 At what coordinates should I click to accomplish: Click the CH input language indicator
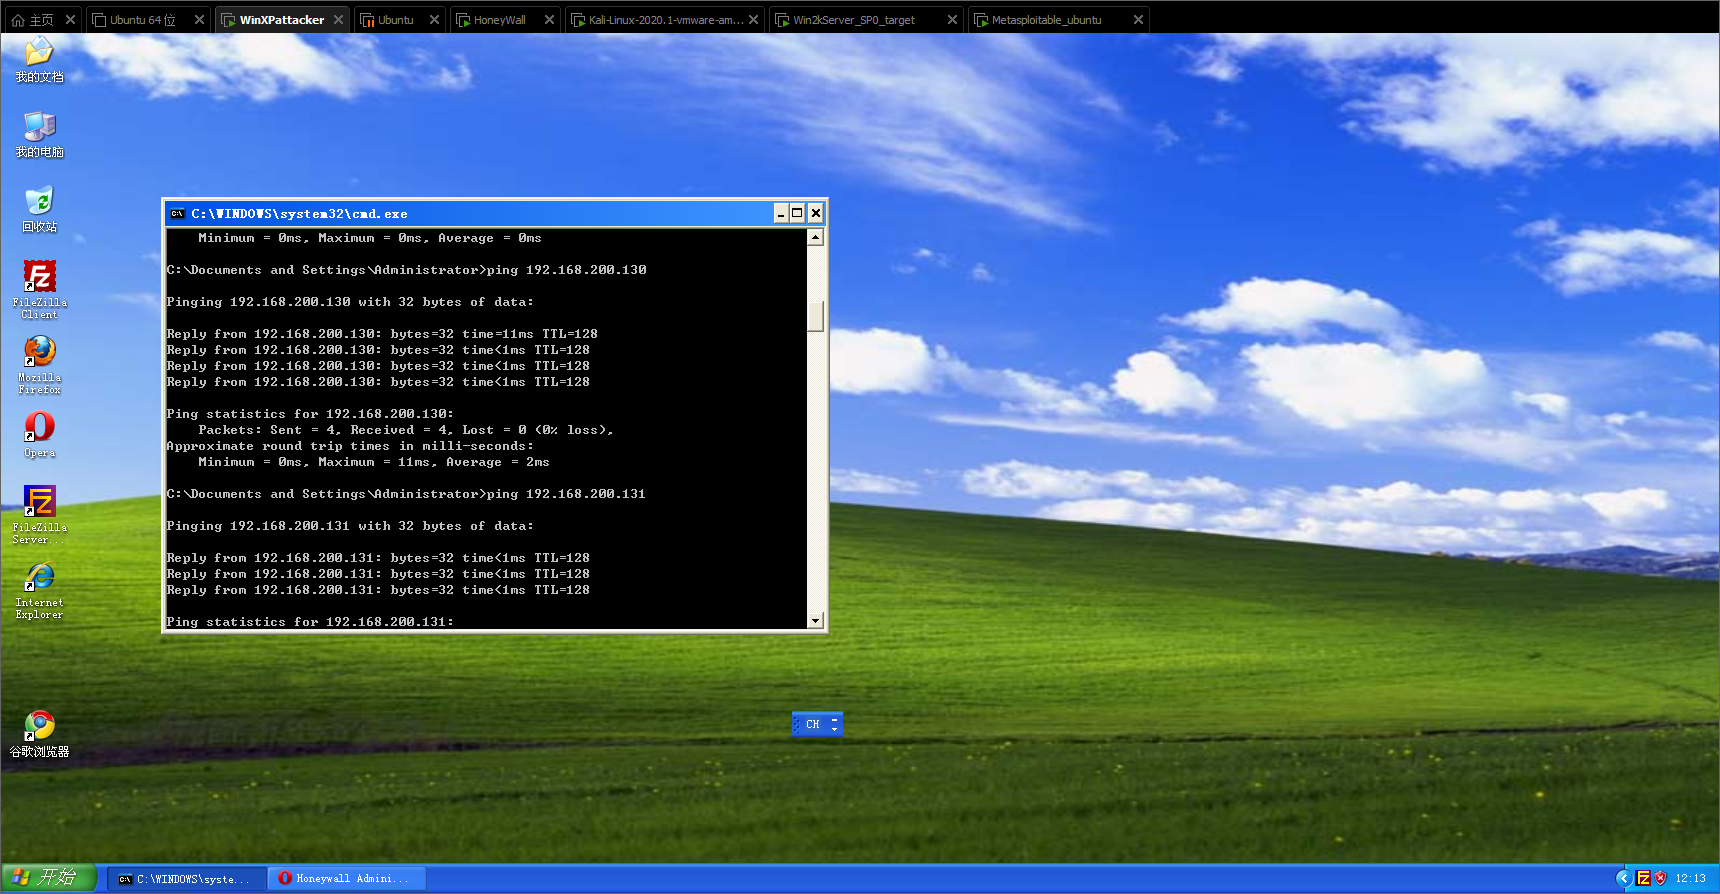point(812,724)
